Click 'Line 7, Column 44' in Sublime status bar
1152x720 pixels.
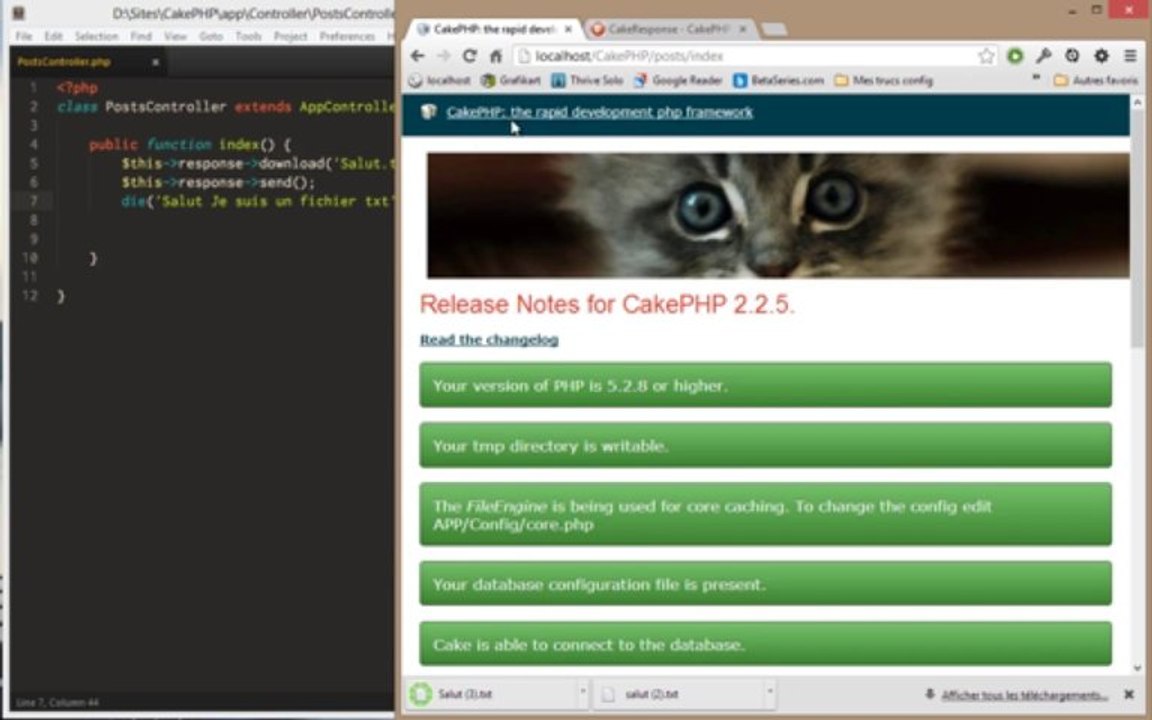(57, 702)
